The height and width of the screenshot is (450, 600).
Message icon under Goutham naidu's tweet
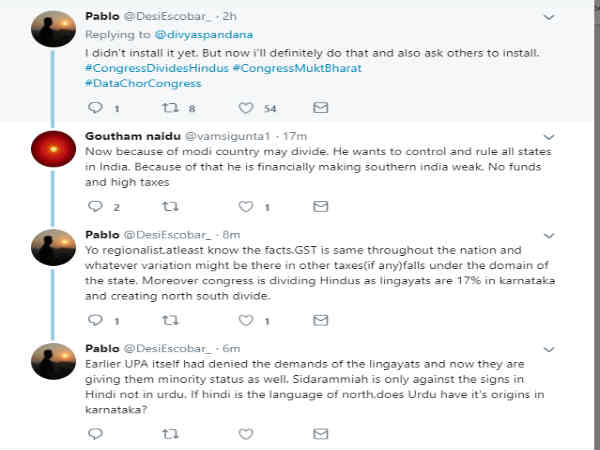click(321, 207)
